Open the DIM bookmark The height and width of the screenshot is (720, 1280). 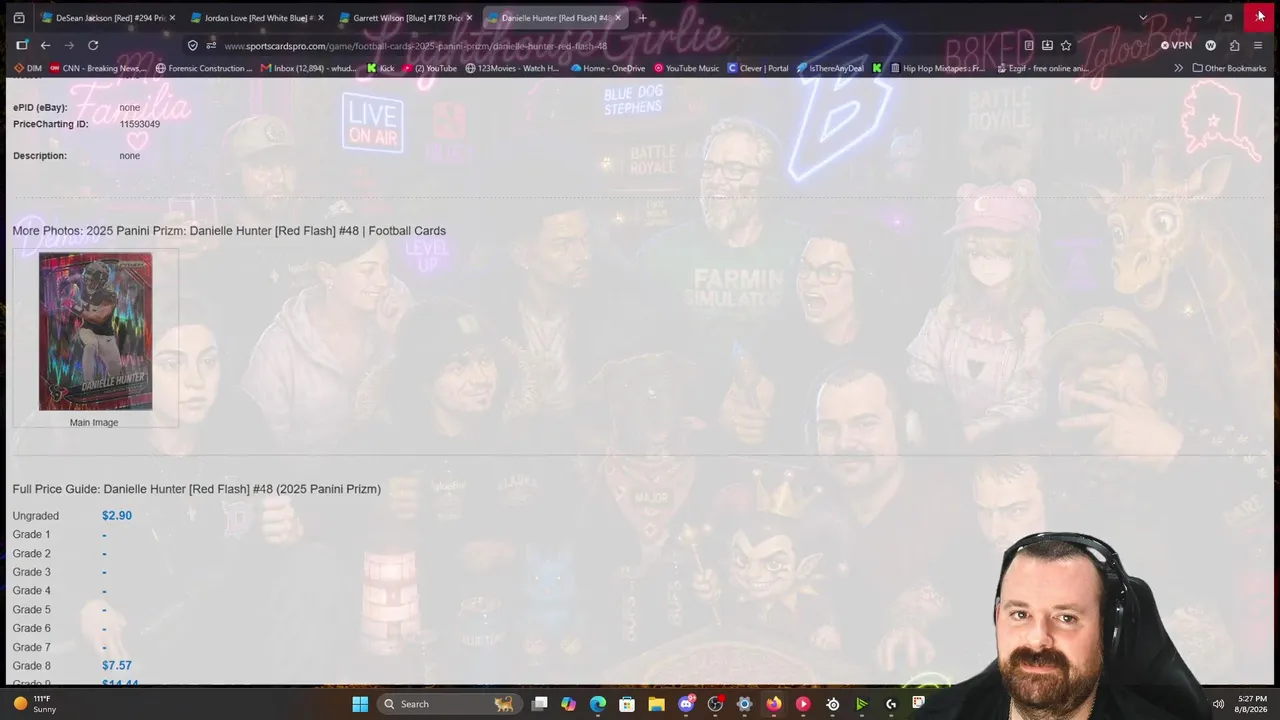[28, 68]
